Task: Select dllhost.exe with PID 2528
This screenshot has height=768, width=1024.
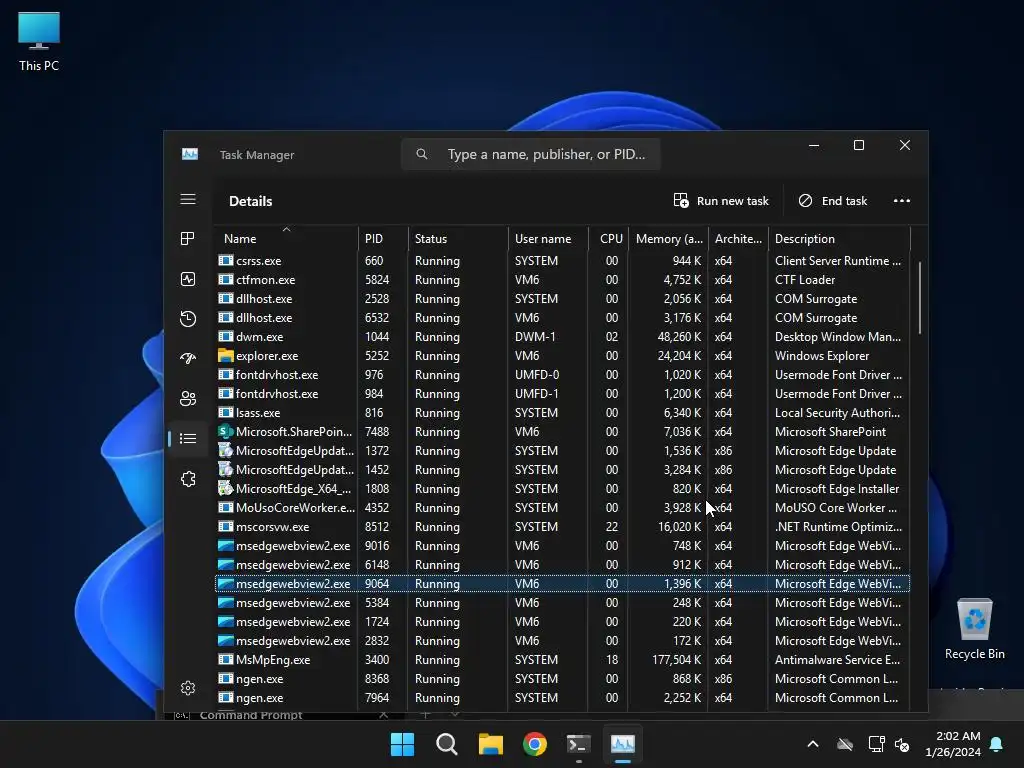Action: pyautogui.click(x=562, y=298)
